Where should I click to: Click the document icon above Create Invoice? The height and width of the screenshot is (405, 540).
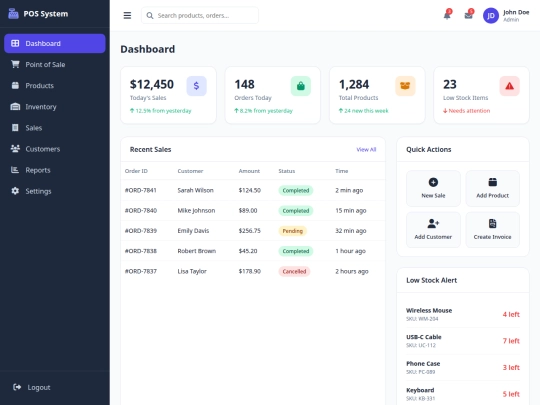492,224
